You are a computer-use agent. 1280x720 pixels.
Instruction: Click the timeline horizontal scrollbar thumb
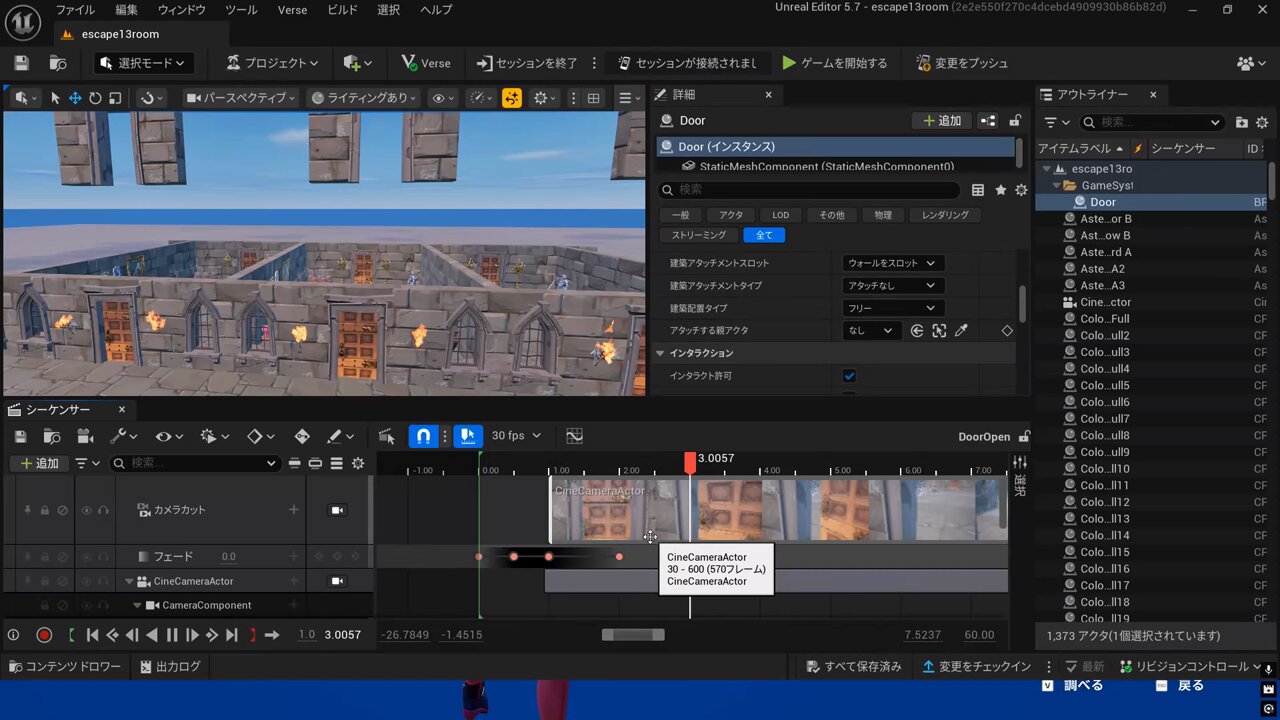[633, 635]
